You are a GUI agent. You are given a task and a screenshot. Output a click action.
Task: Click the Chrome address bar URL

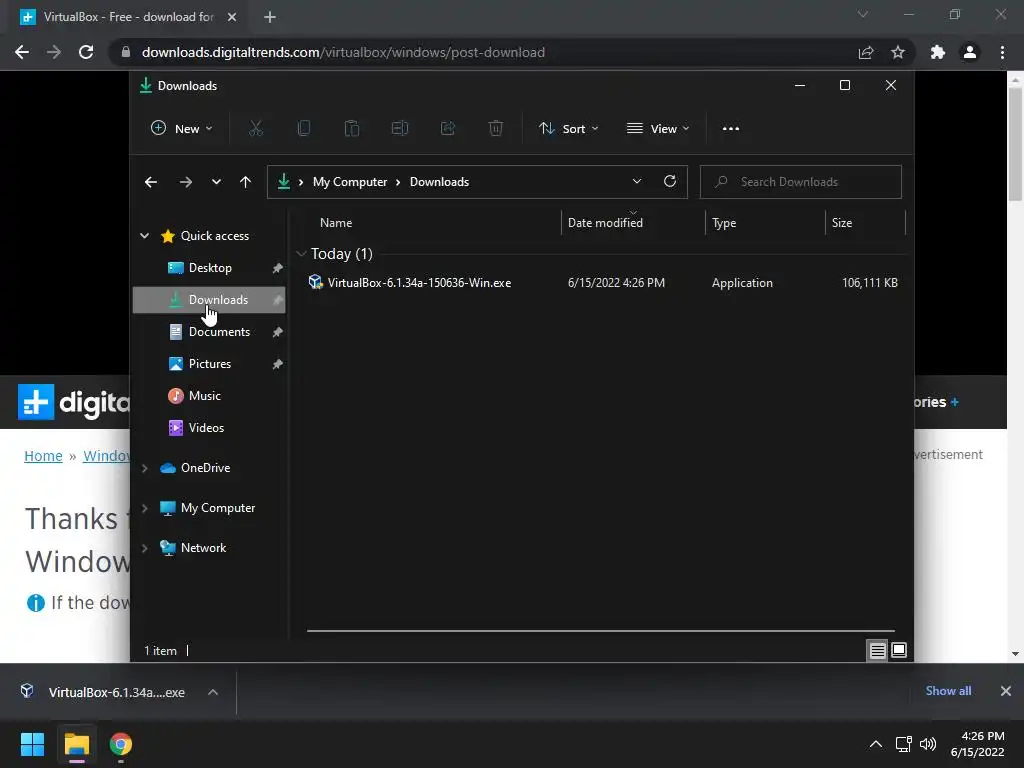[343, 52]
